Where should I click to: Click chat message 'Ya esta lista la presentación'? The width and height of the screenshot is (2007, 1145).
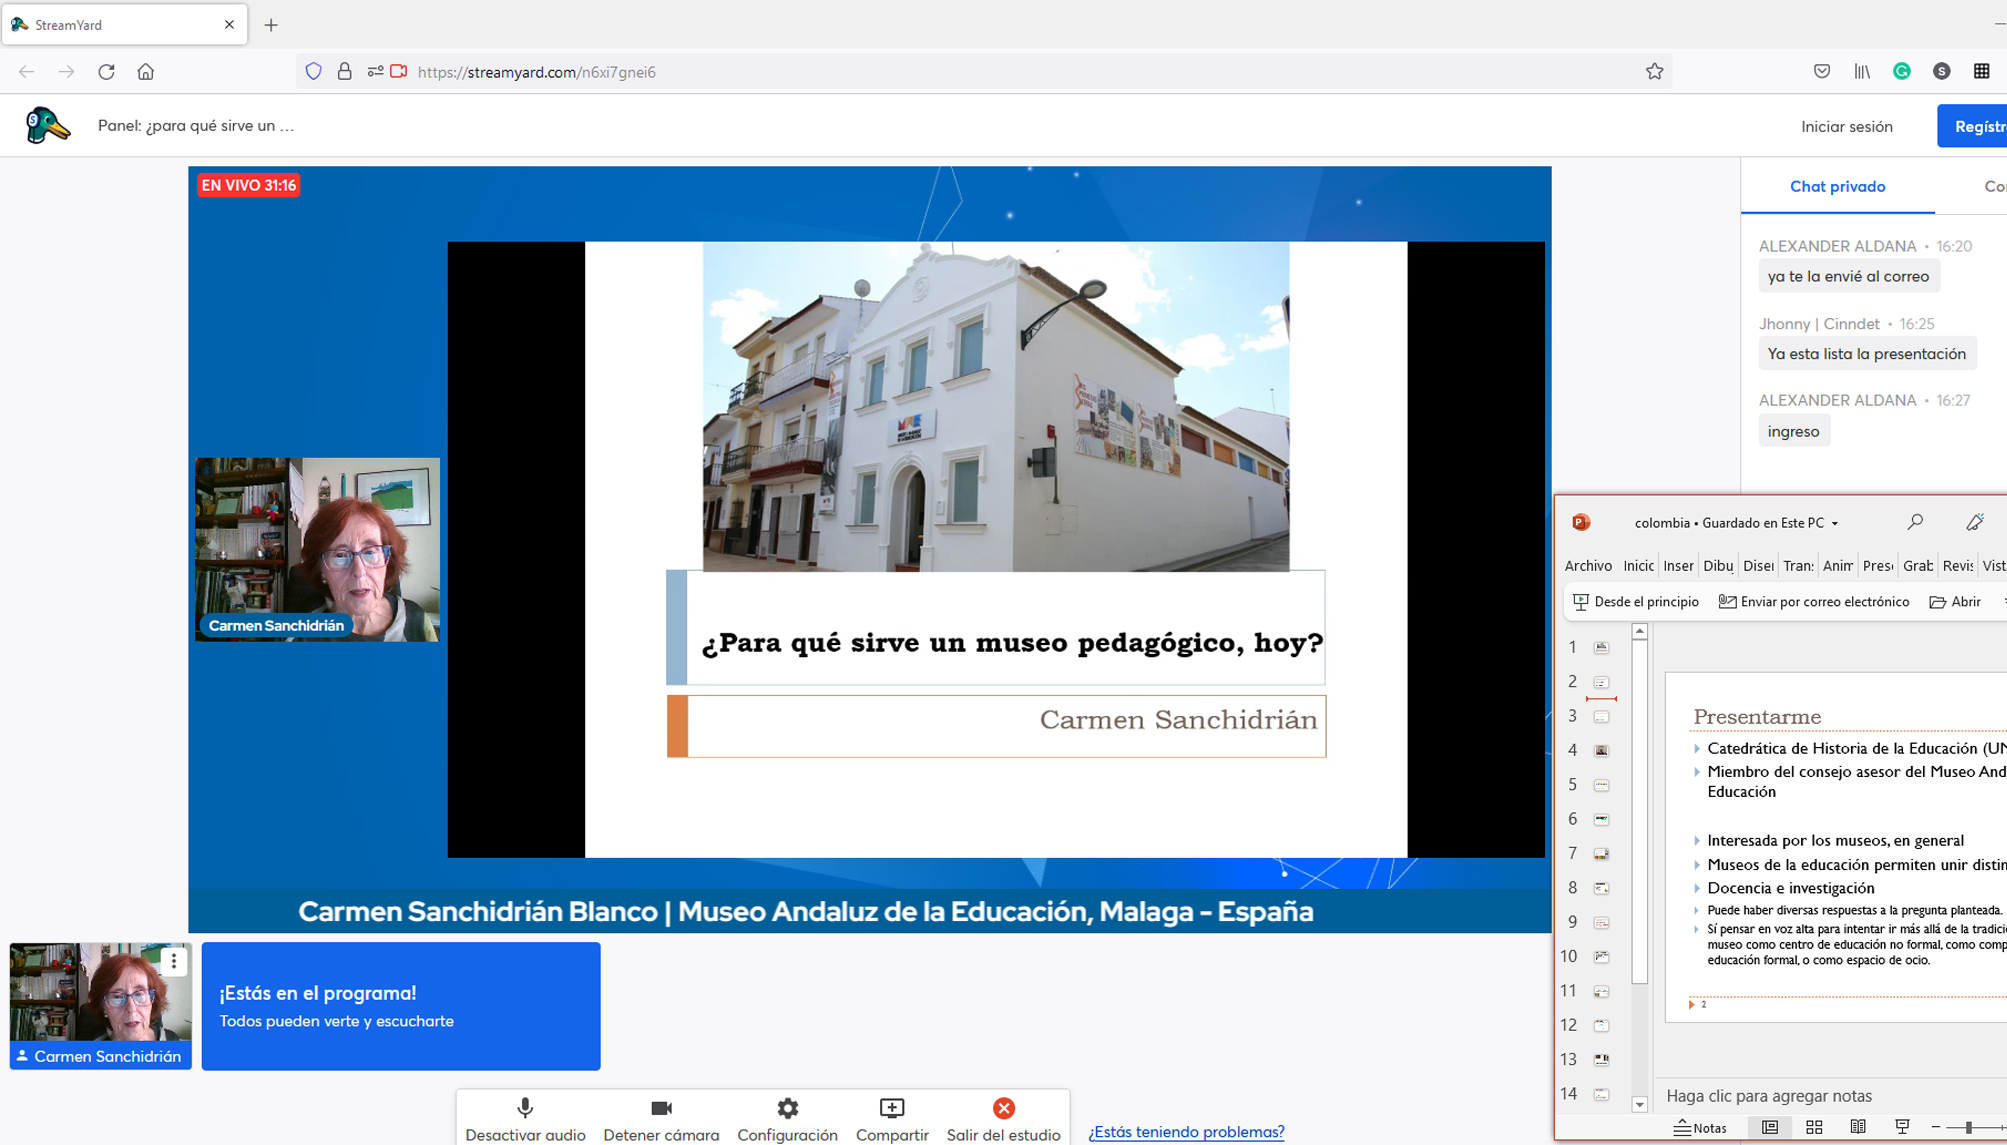point(1866,354)
